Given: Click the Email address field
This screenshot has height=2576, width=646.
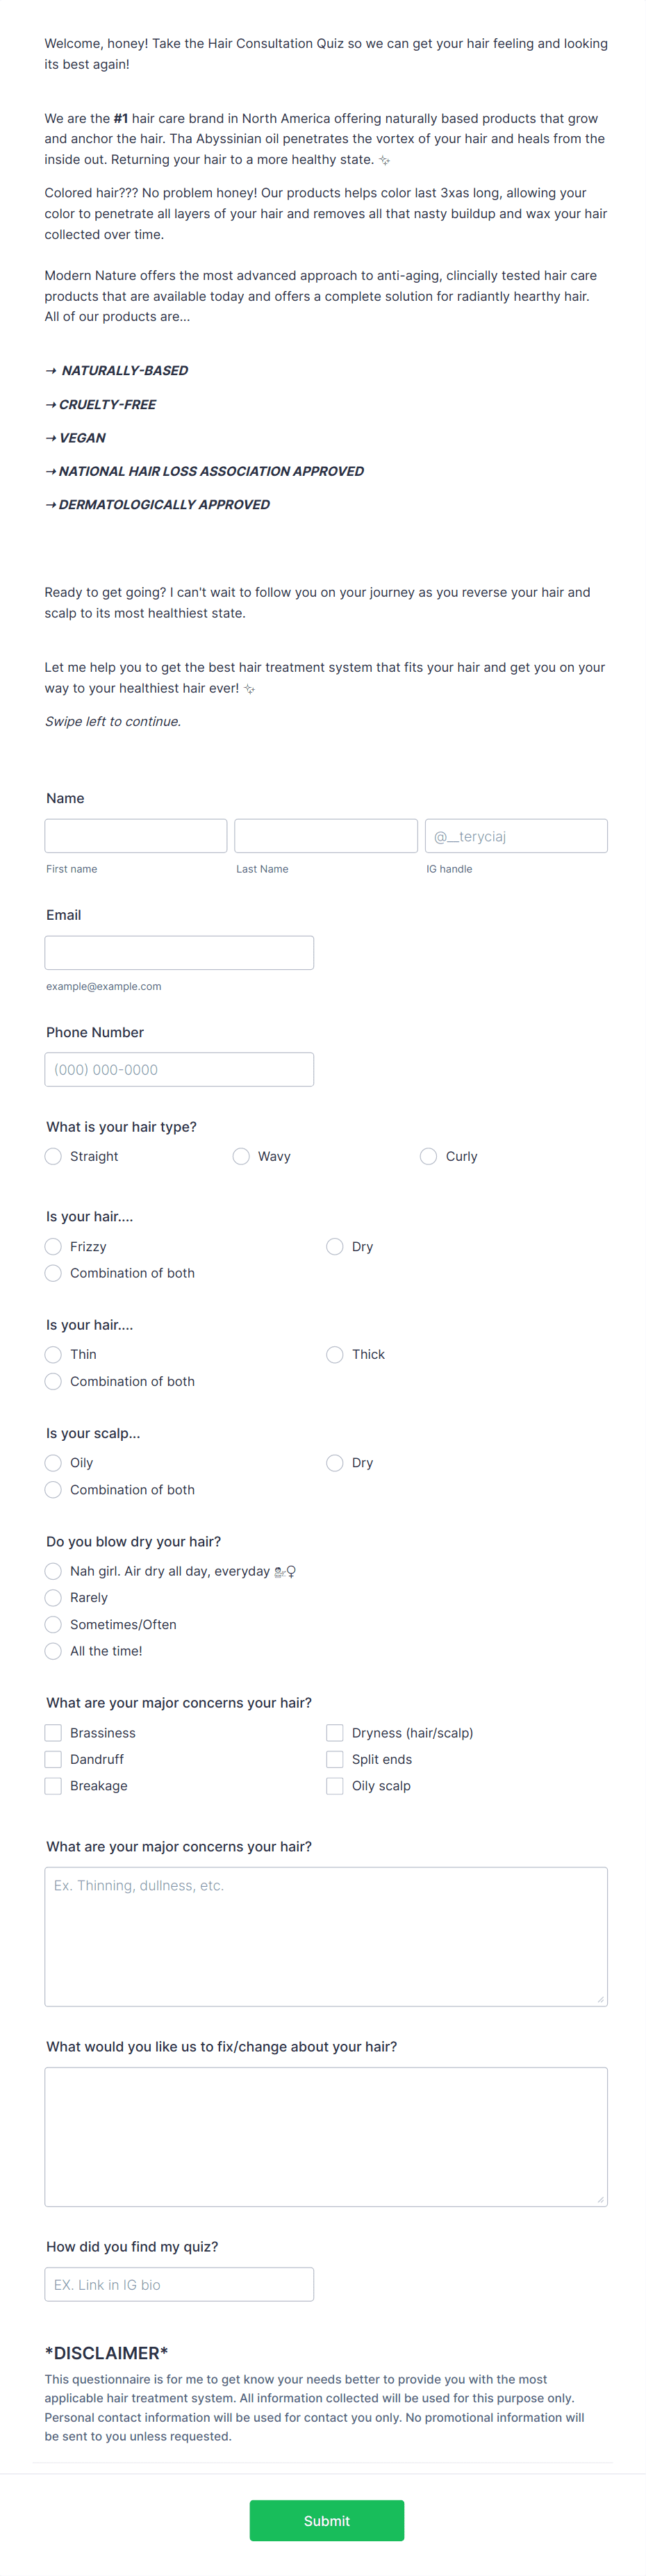Looking at the screenshot, I should 179,952.
